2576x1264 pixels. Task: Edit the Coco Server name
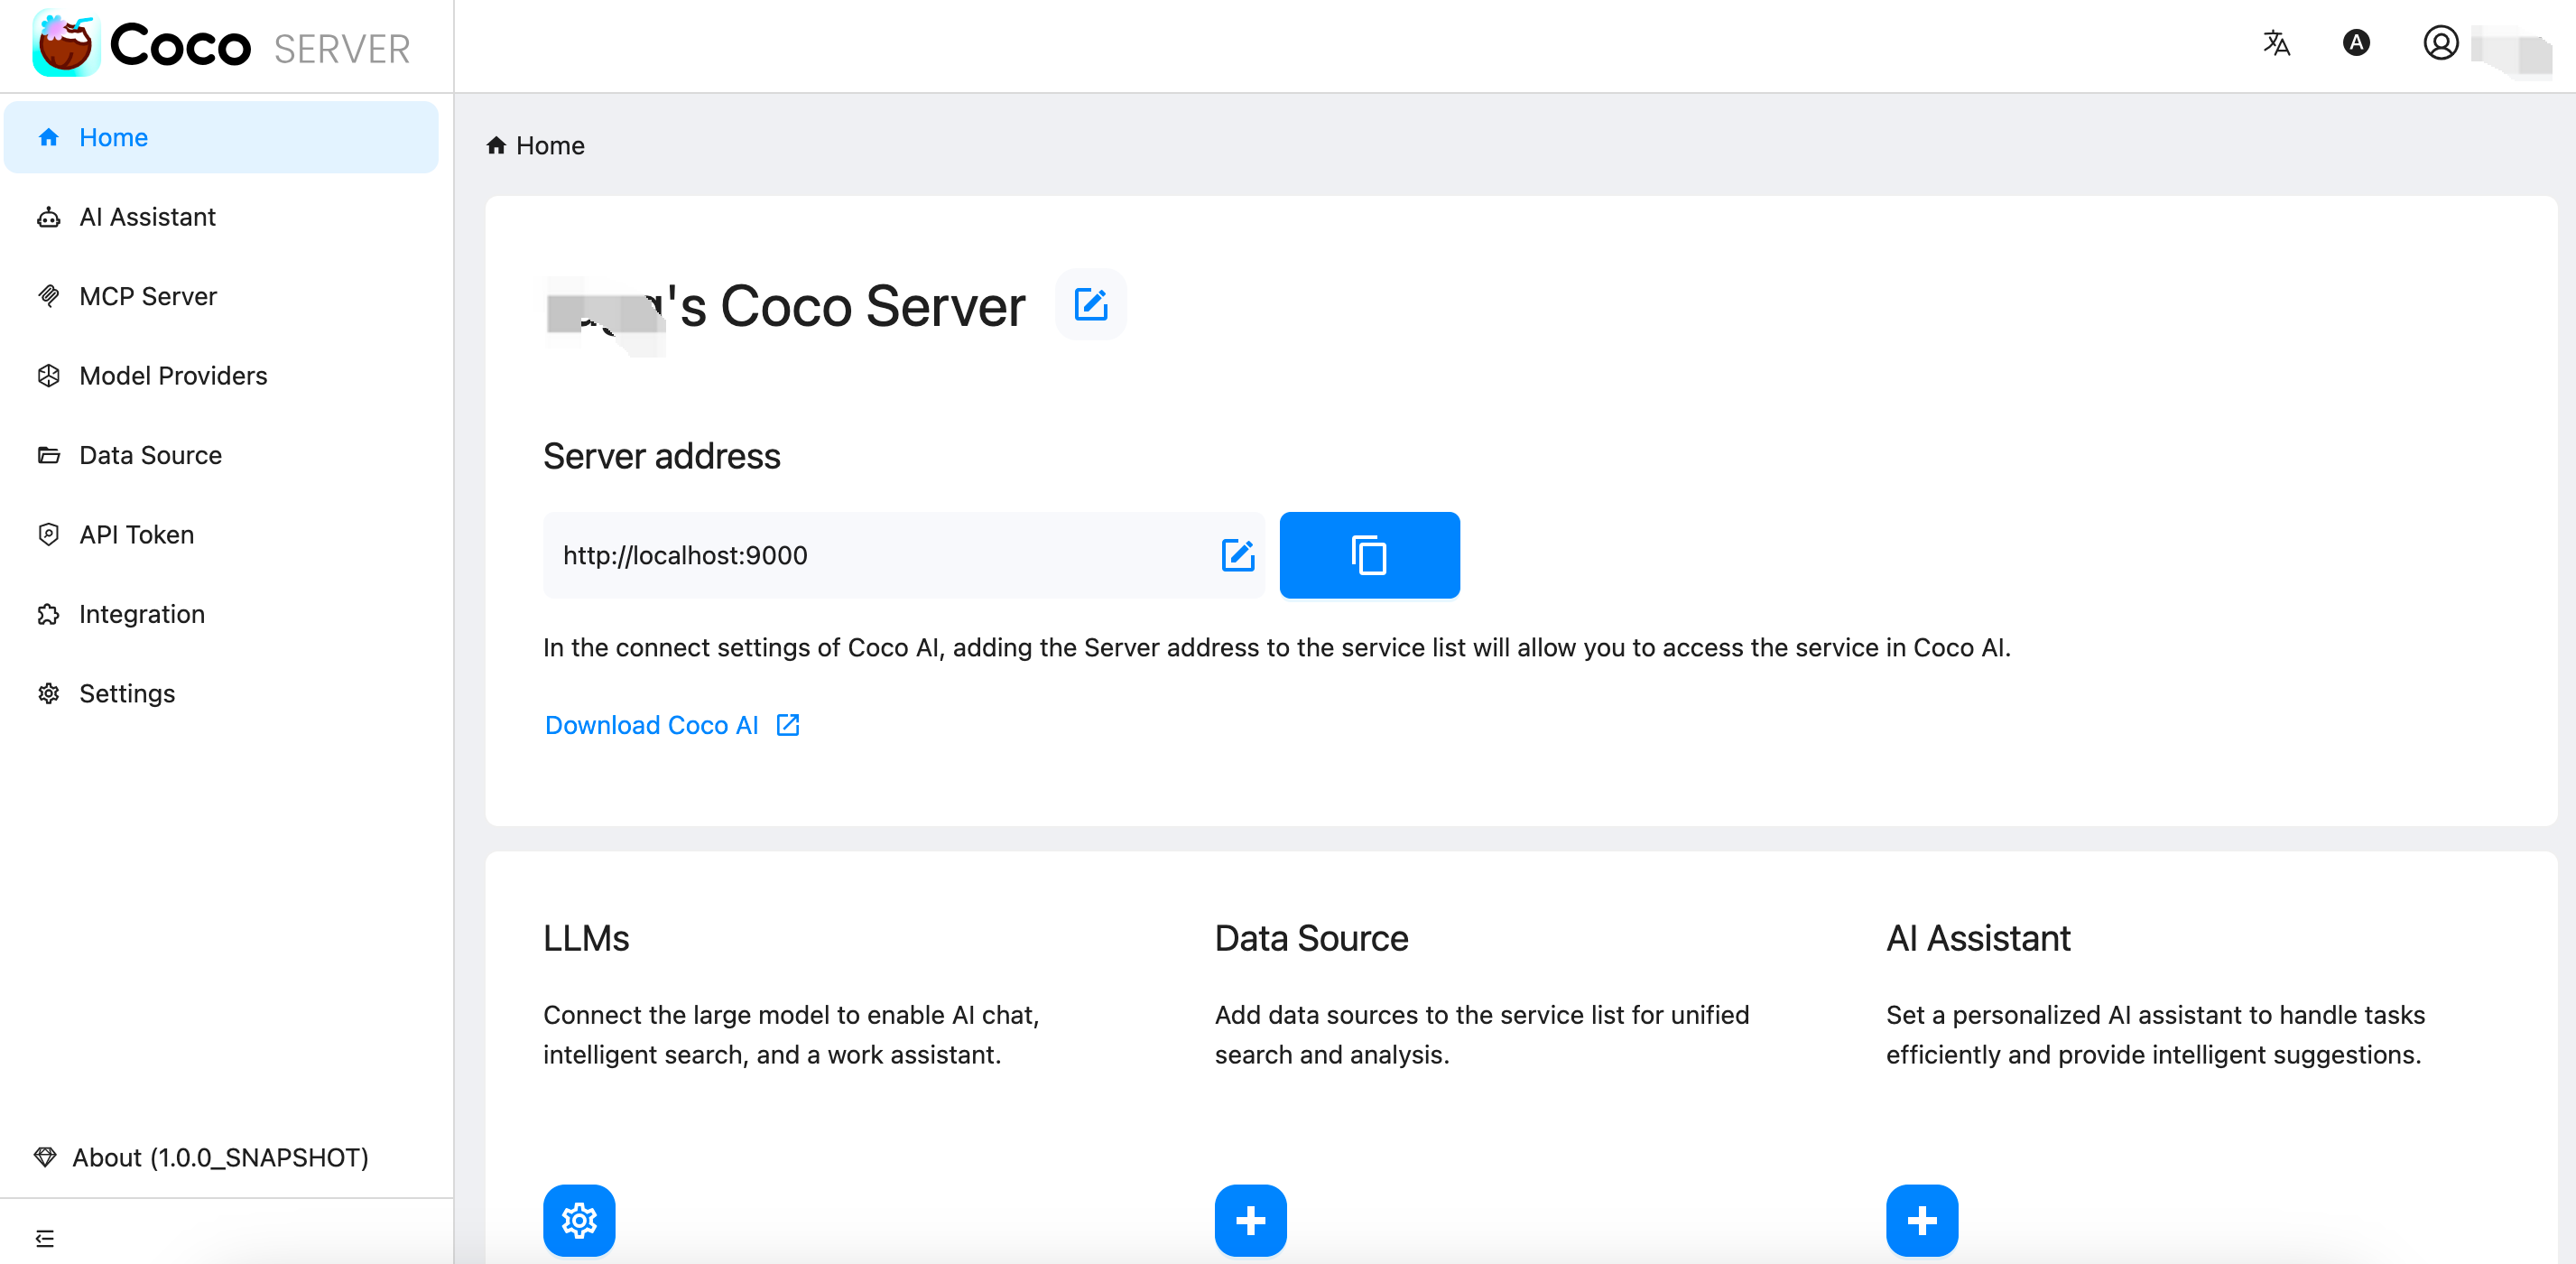(1090, 305)
